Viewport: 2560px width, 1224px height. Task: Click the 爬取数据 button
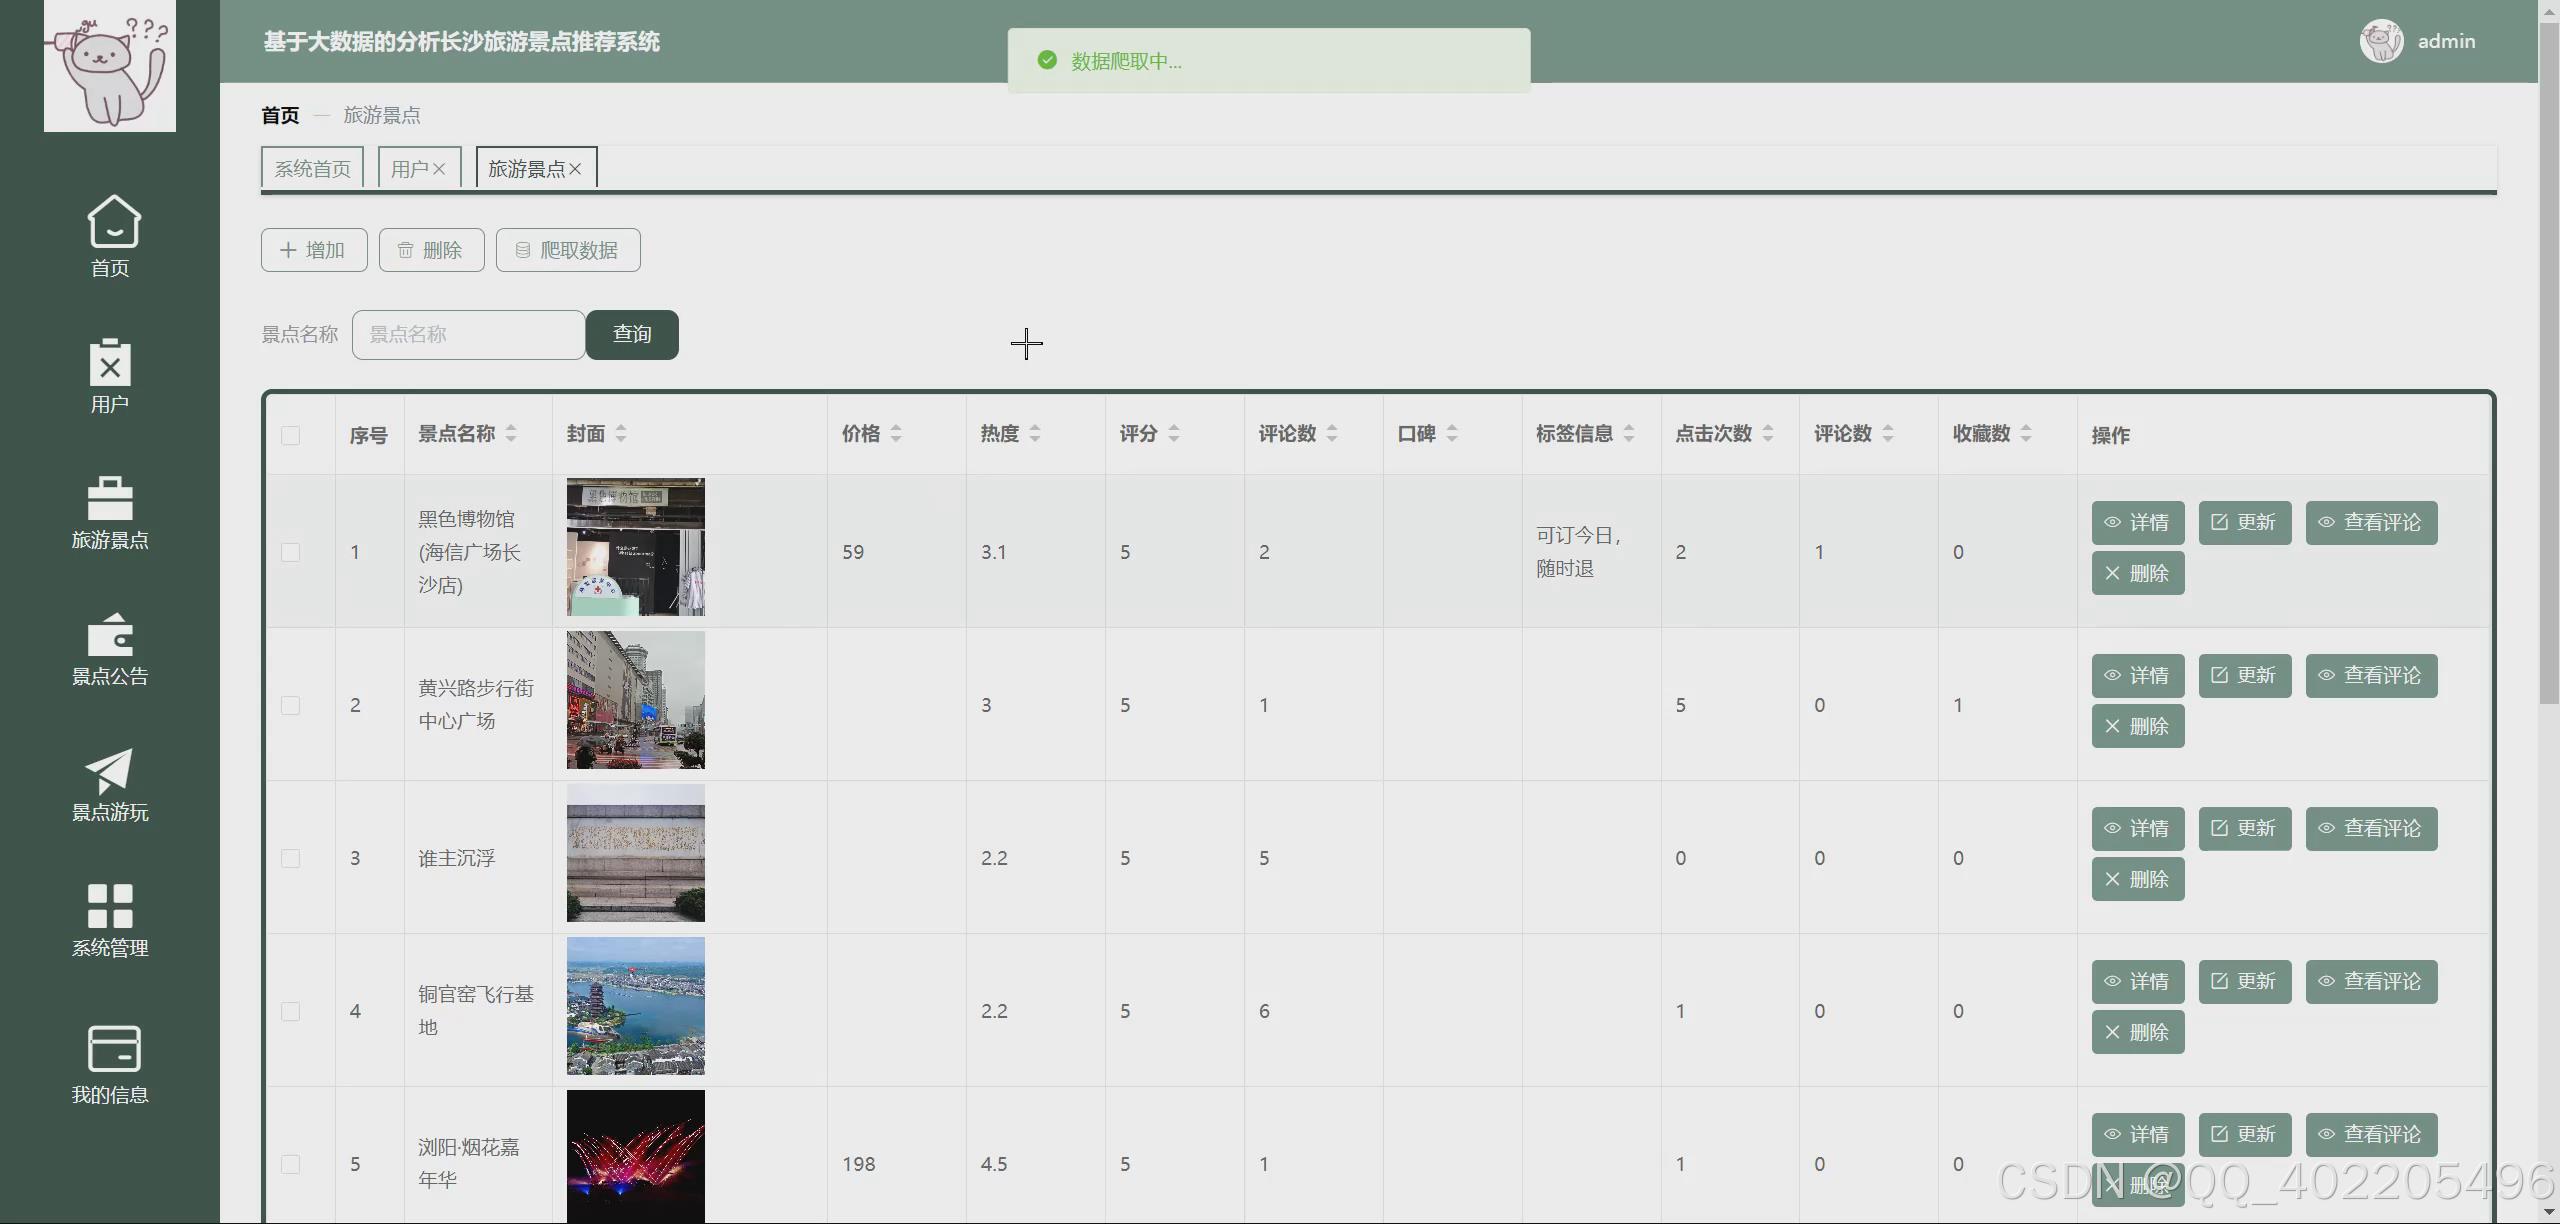click(568, 250)
